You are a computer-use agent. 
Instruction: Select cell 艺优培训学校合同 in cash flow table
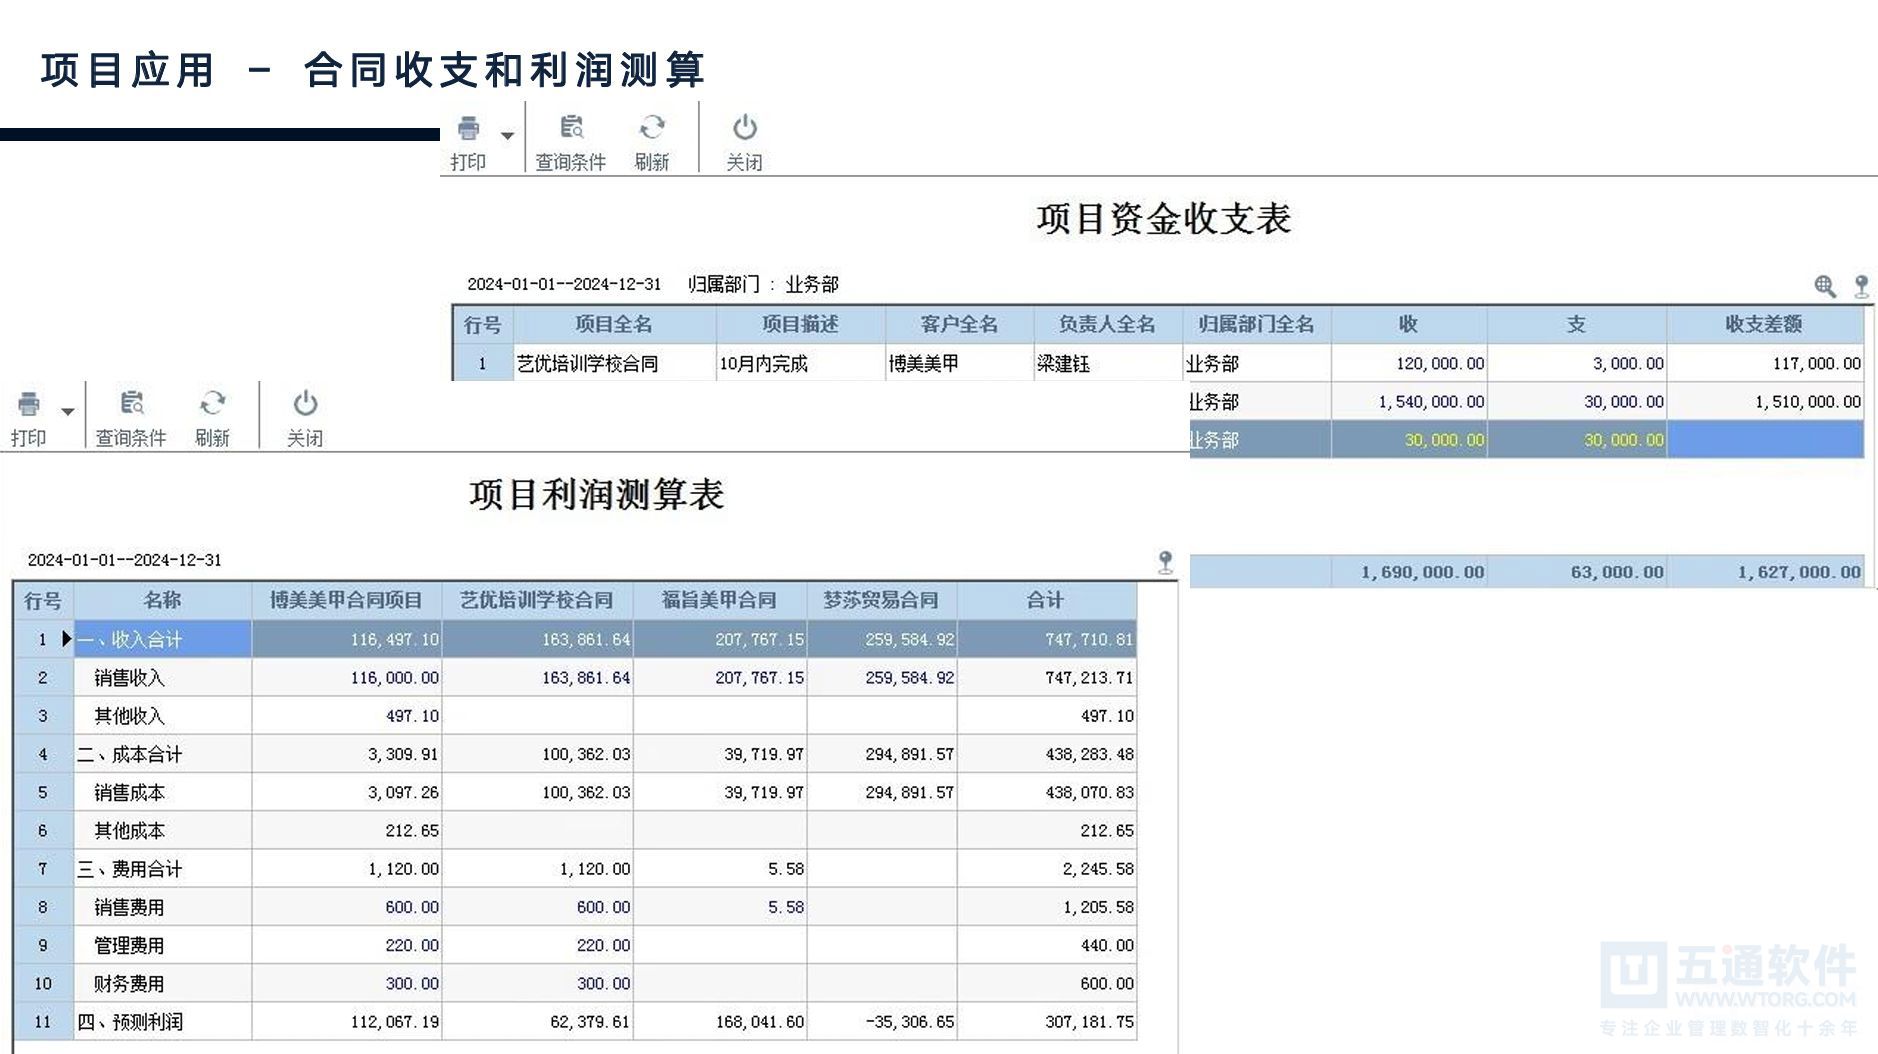coord(614,363)
